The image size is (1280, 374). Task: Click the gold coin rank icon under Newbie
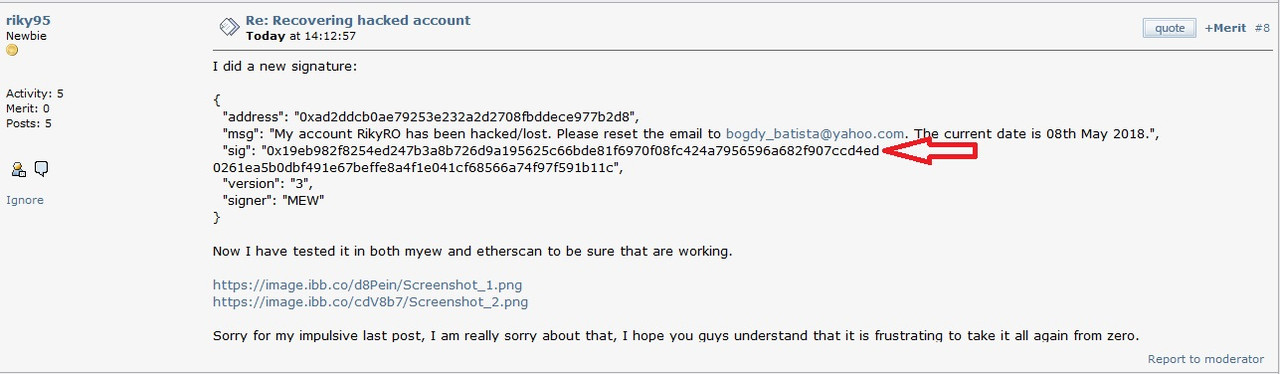[x=12, y=50]
